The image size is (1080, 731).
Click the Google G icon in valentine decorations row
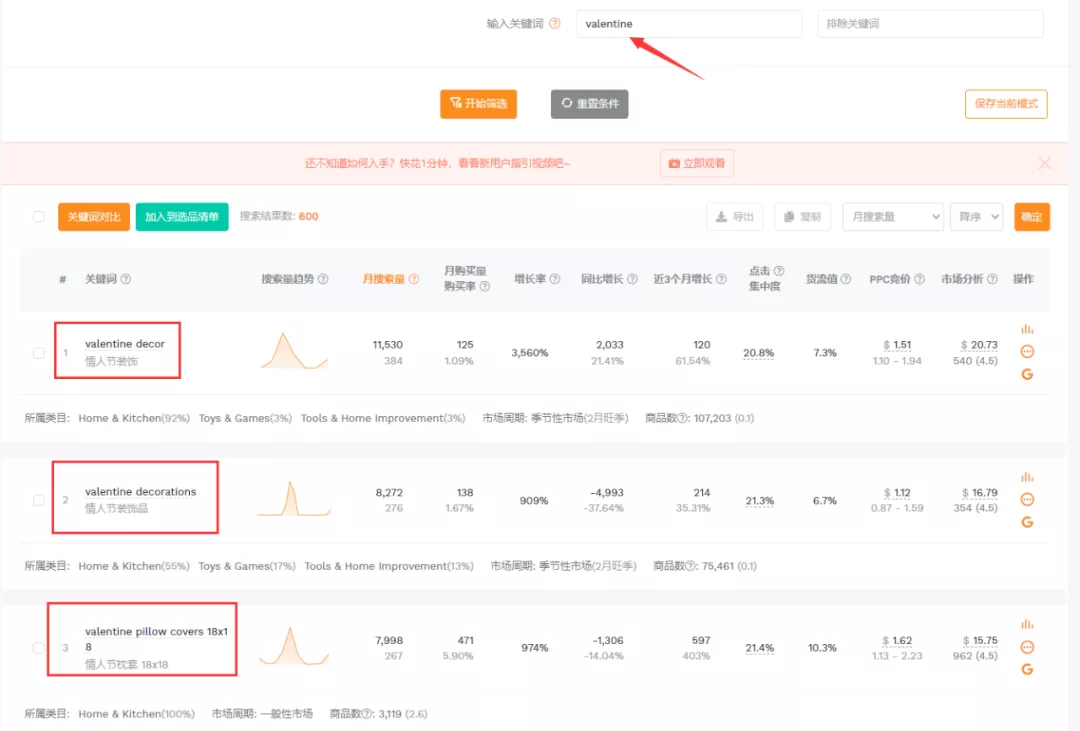[1027, 522]
